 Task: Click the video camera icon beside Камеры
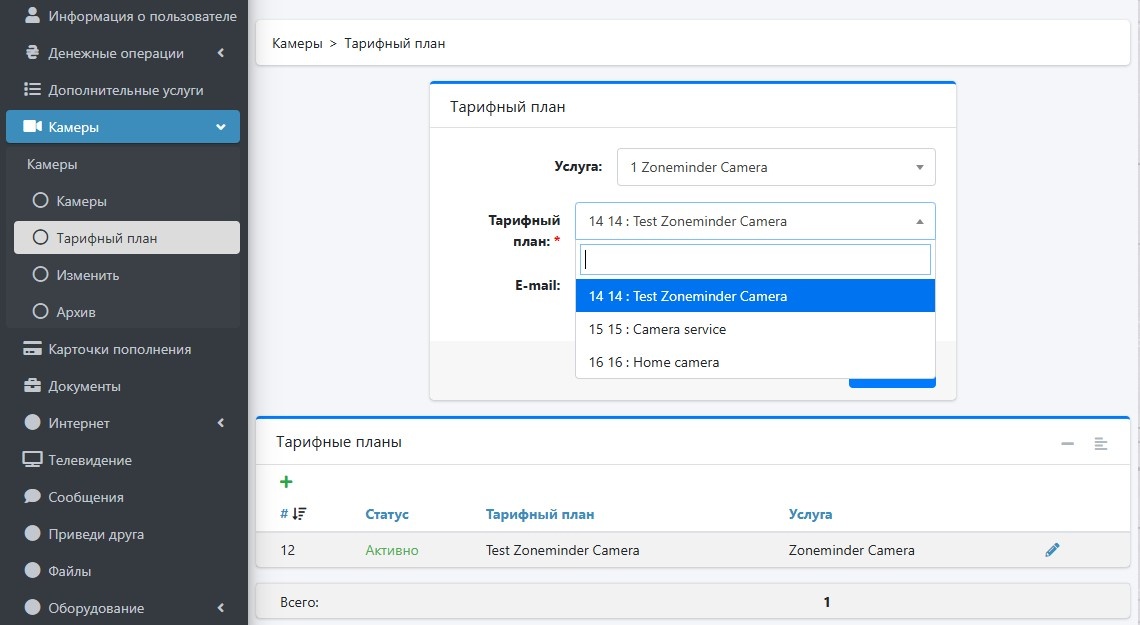33,126
